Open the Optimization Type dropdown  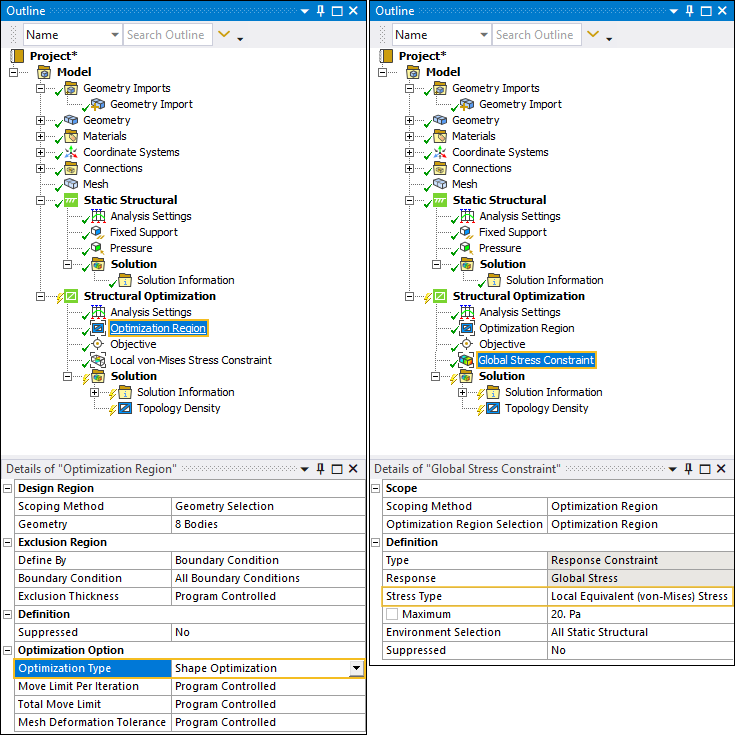(356, 668)
